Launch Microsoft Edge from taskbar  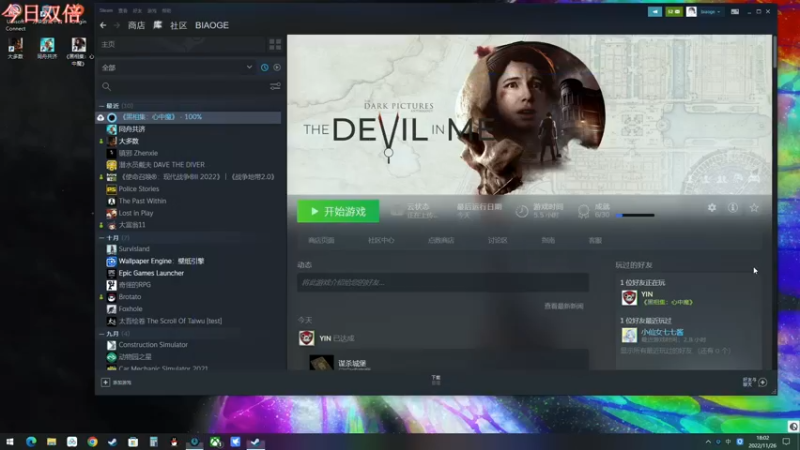pyautogui.click(x=31, y=442)
